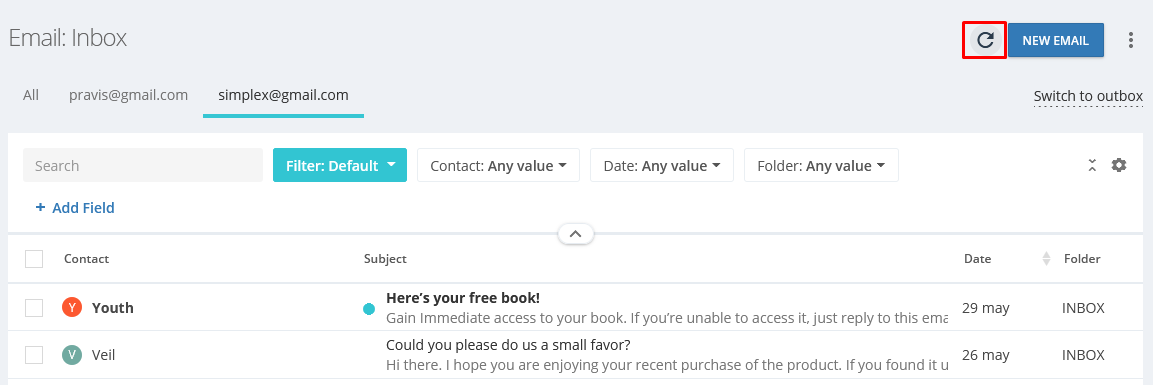
Task: Collapse the filter panel with the up-chevron
Action: tap(576, 234)
